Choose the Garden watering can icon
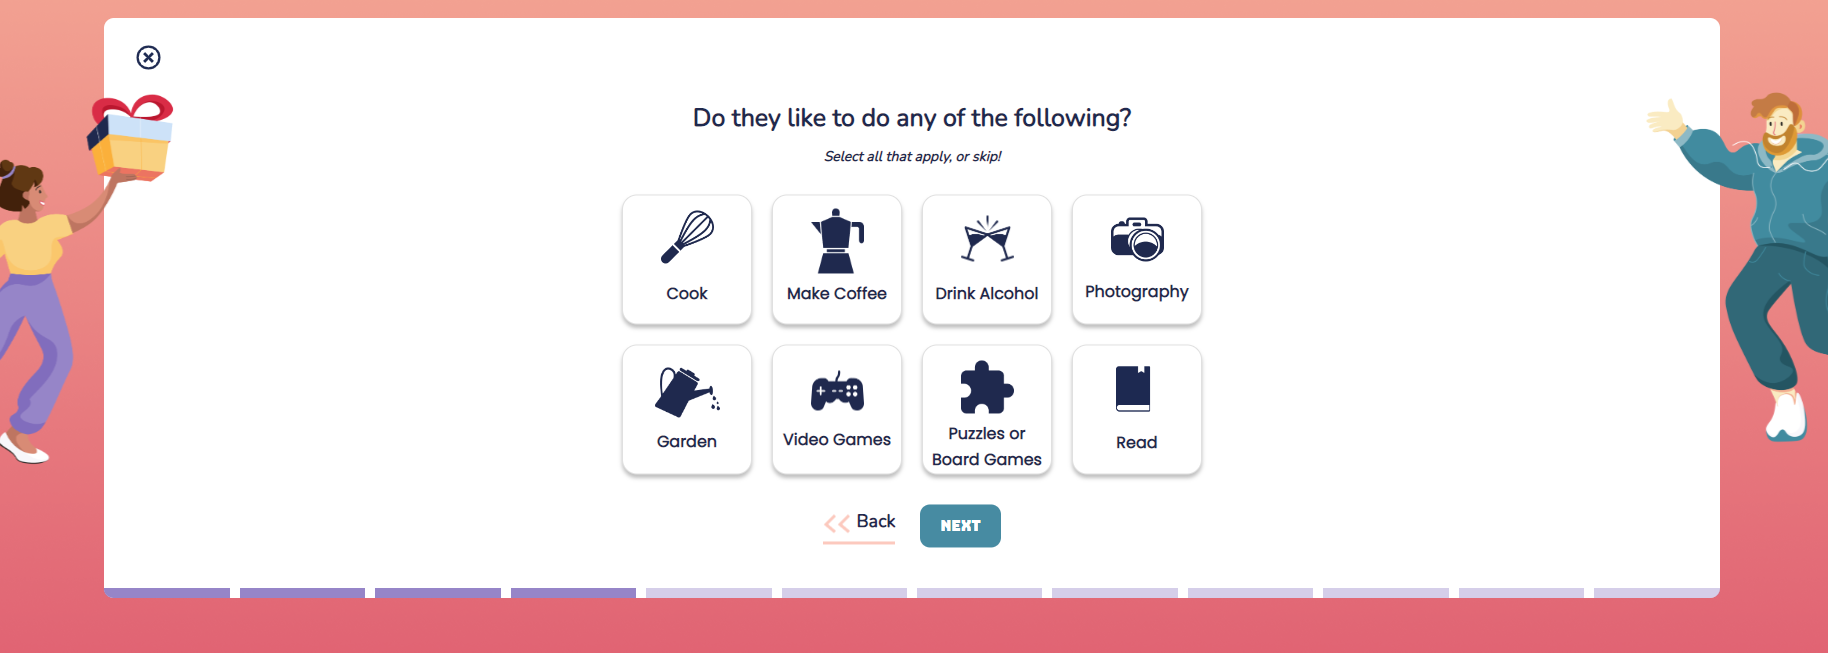The height and width of the screenshot is (653, 1828). pos(686,391)
